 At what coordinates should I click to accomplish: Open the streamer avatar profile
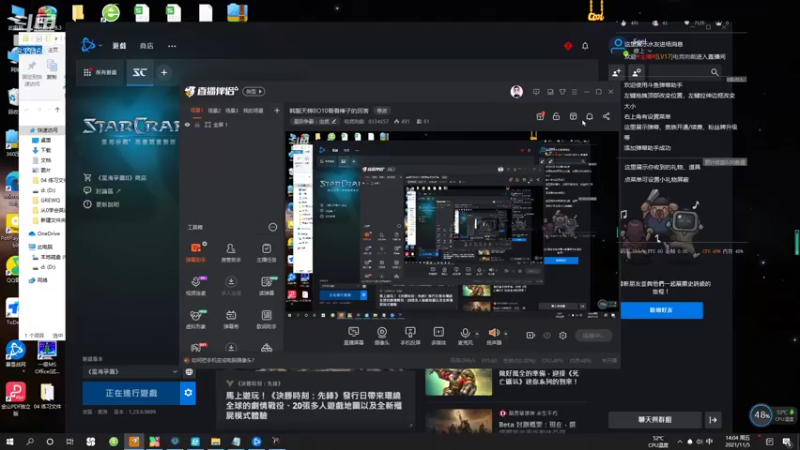516,91
